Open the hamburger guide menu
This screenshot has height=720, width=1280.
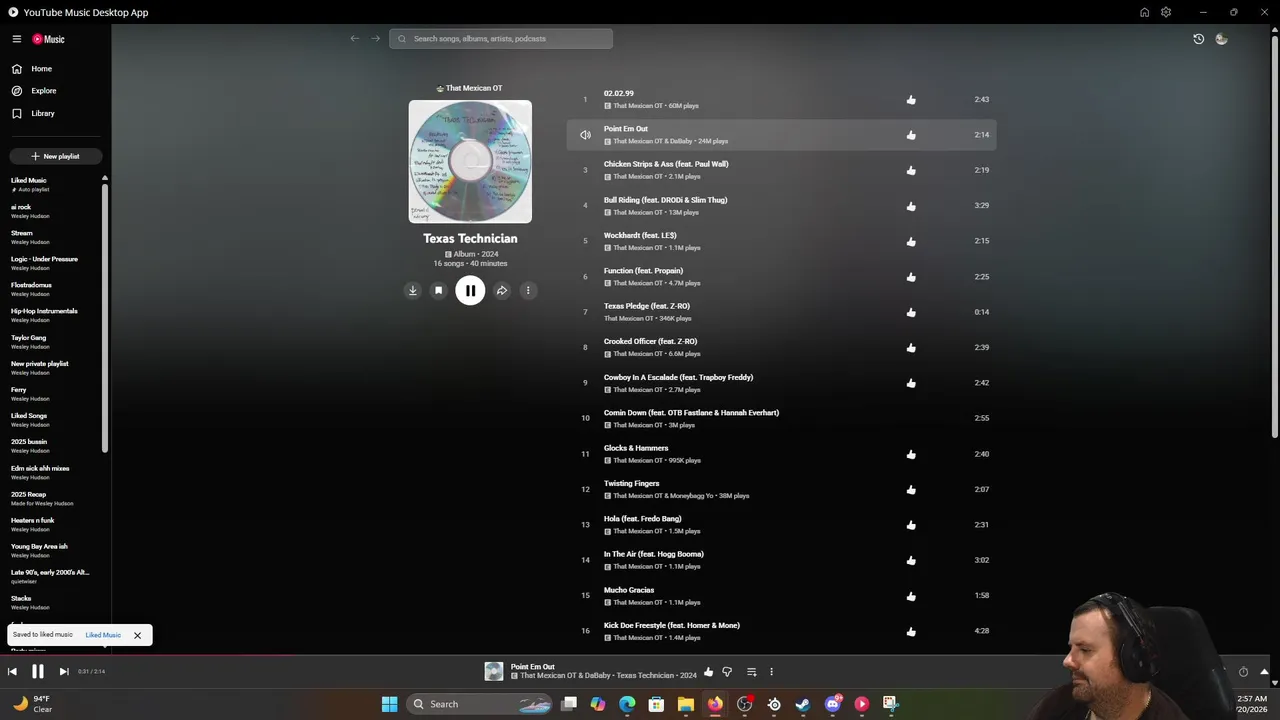[17, 39]
